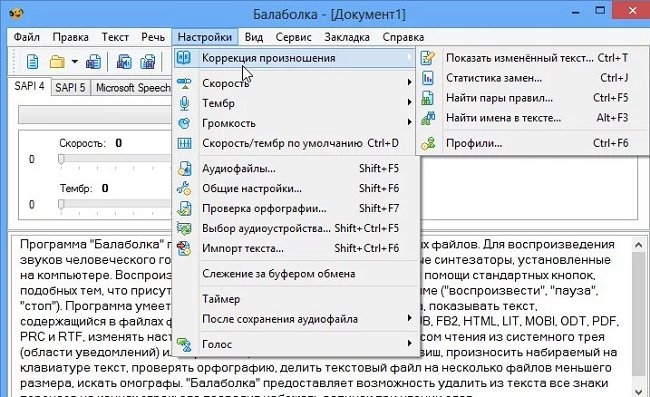This screenshot has height=397, width=650.
Task: Choose Общие настройки... menu entry
Action: [x=297, y=189]
